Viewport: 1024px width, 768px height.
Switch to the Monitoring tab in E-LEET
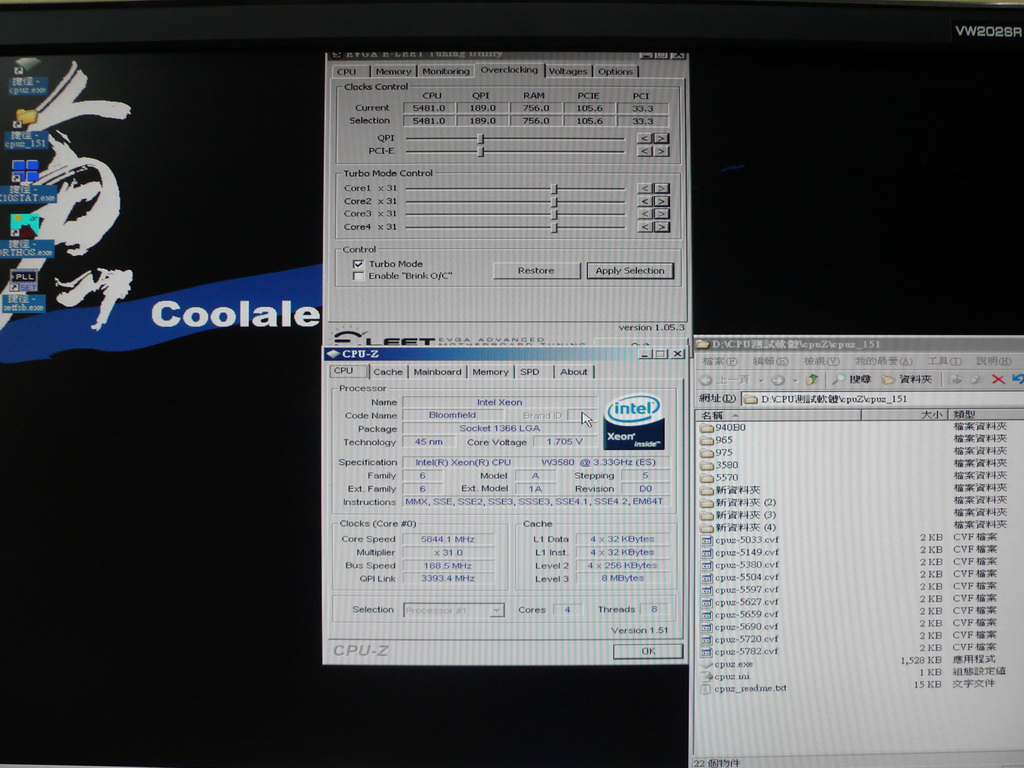445,71
